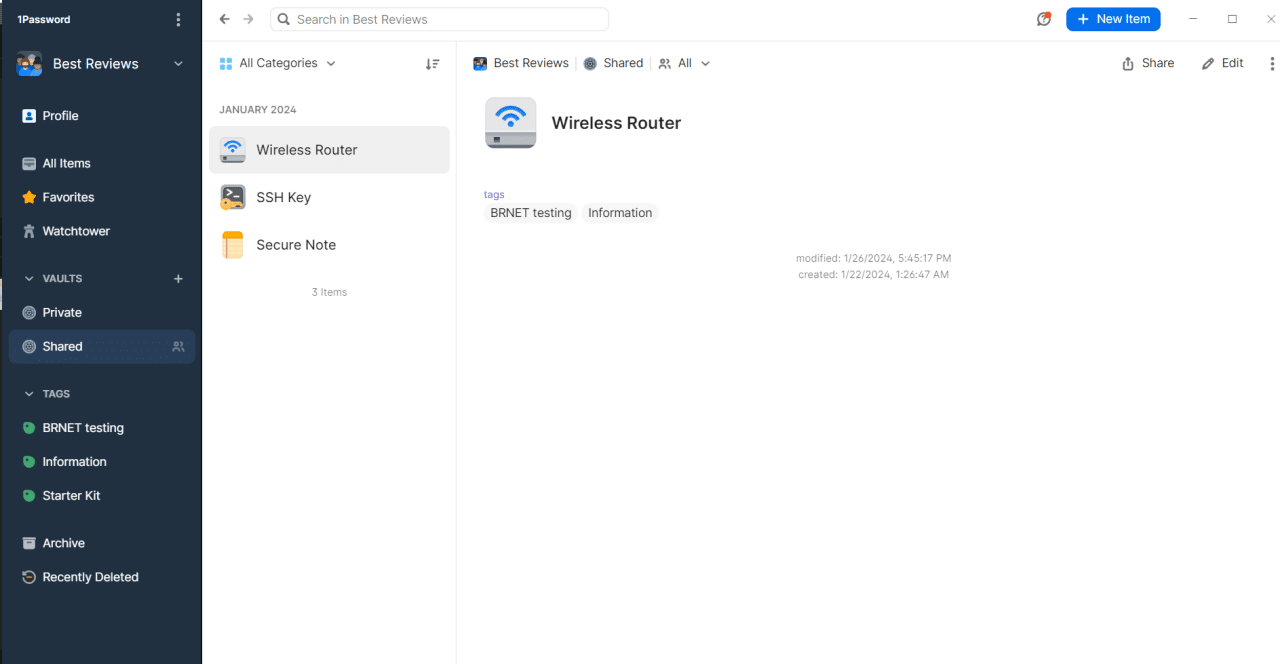This screenshot has width=1280, height=664.
Task: Click the back navigation arrow
Action: click(224, 19)
